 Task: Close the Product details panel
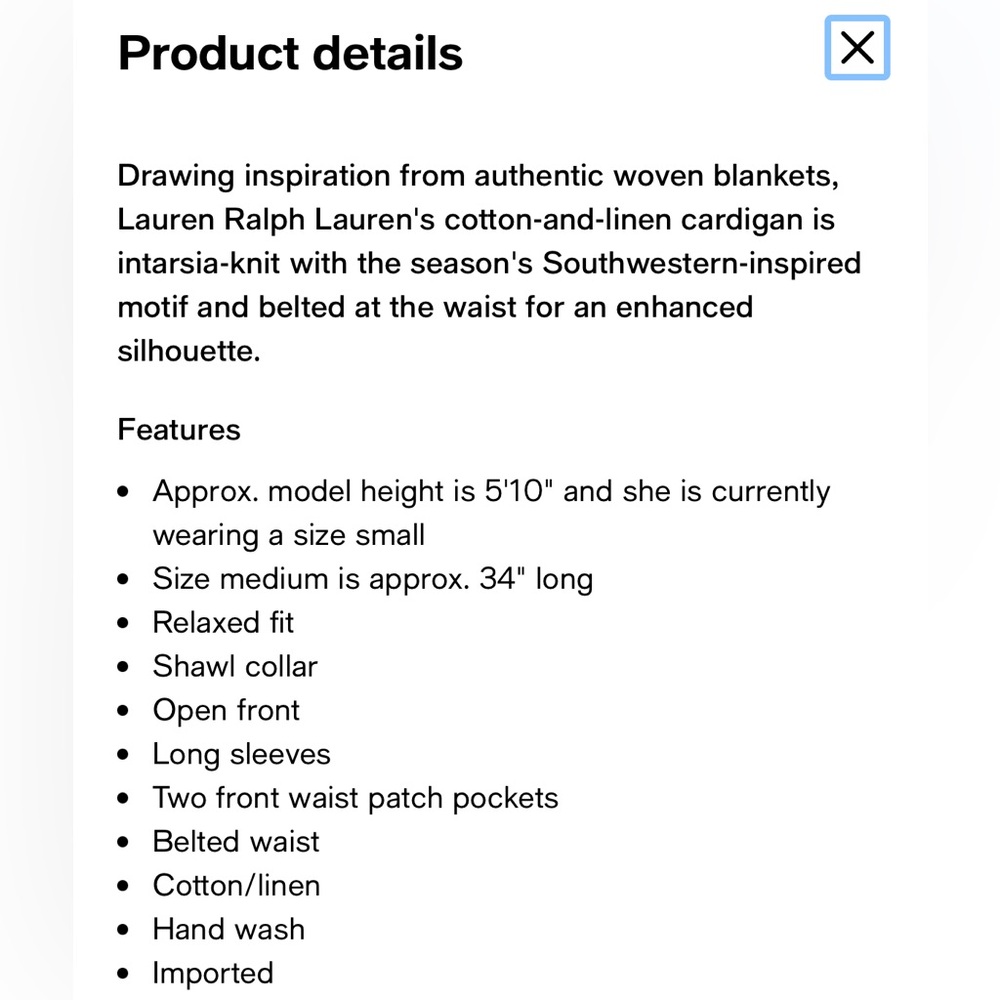857,48
